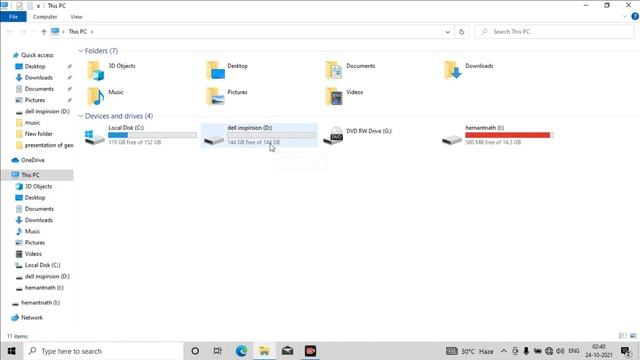The width and height of the screenshot is (640, 360).
Task: Select dell inspirsion (D:) drive
Action: 259,135
